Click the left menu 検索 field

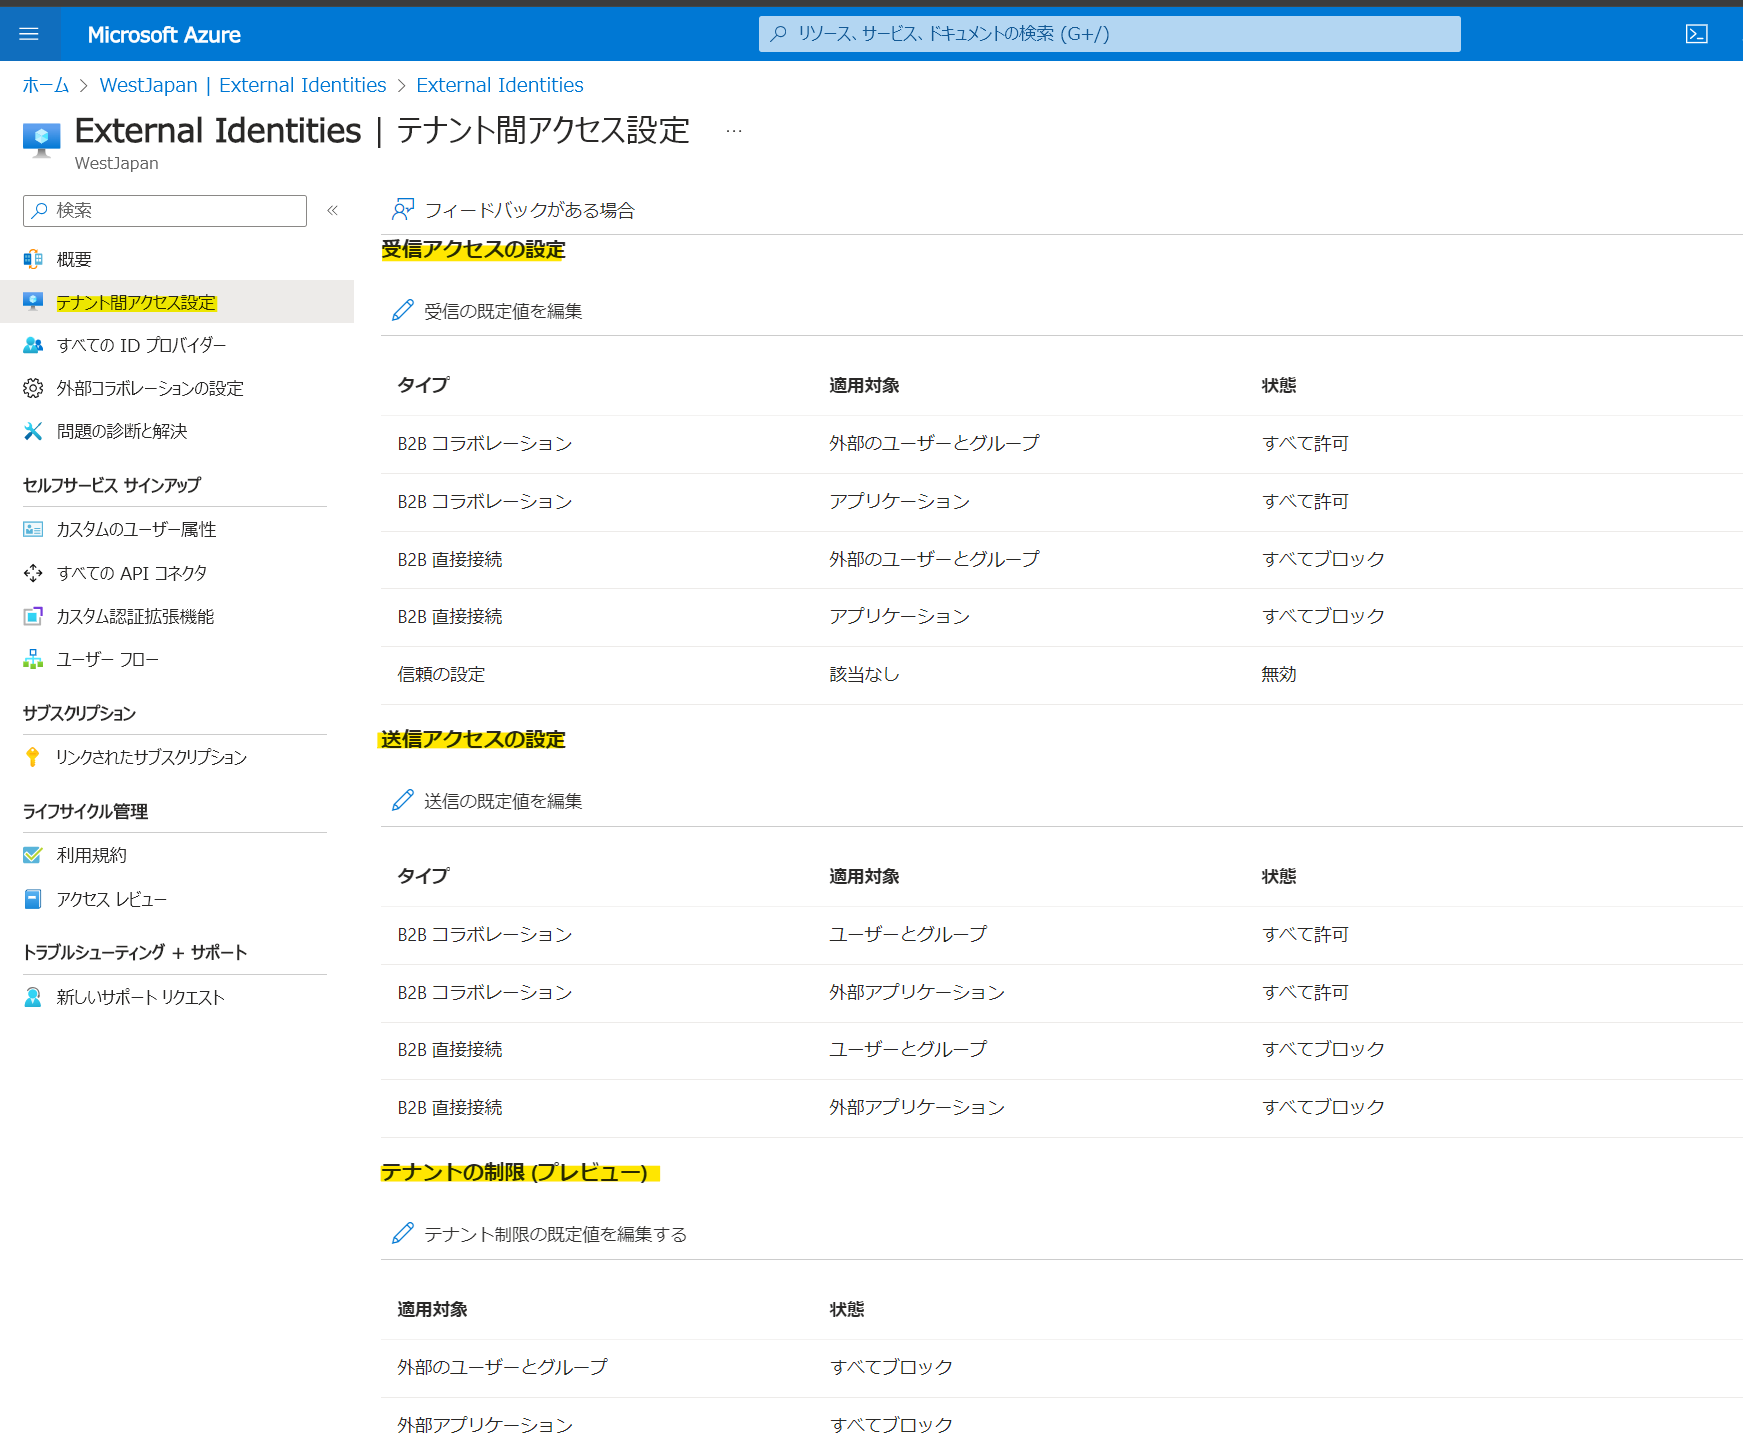tap(165, 210)
